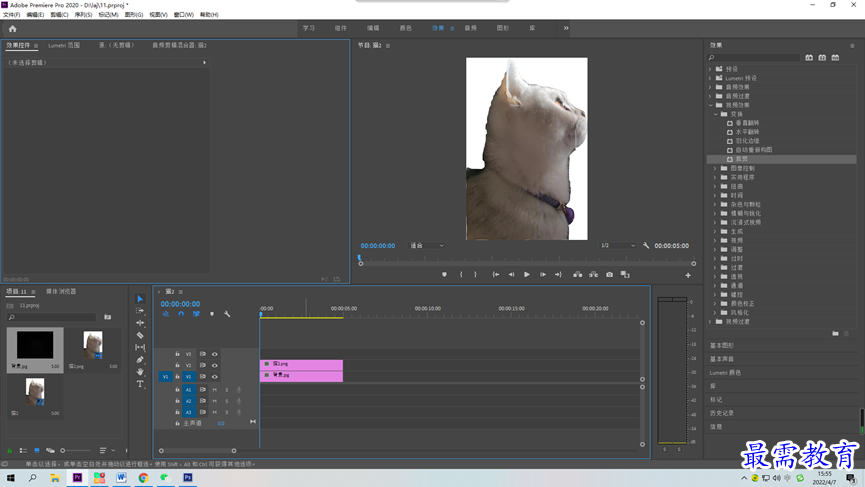Filter effects by accelerated effects icon
The height and width of the screenshot is (487, 865).
tap(809, 58)
